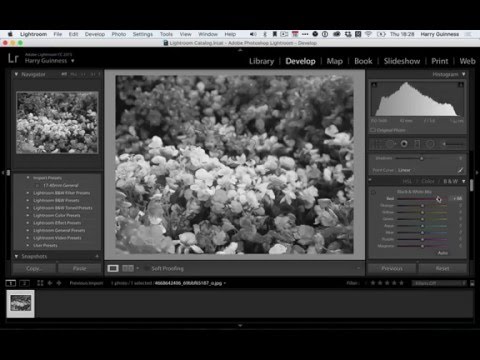Click the Lr identity plate logo
Image resolution: width=480 pixels, height=360 pixels.
pyautogui.click(x=13, y=58)
